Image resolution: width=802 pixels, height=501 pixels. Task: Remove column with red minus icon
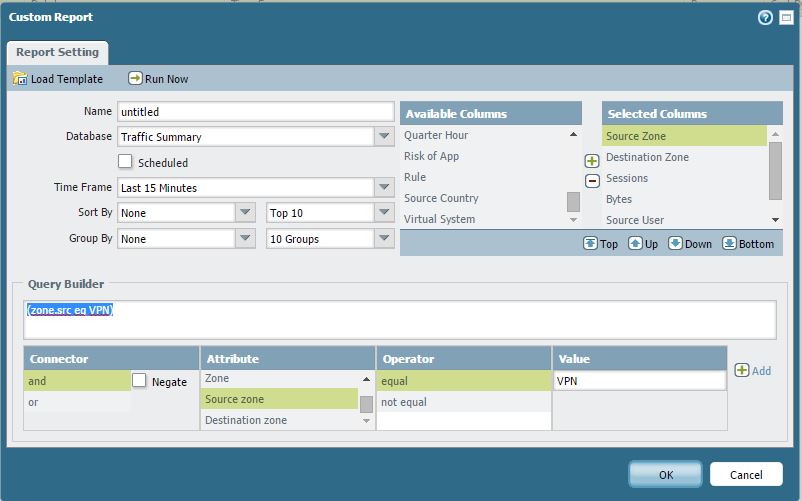pos(592,180)
